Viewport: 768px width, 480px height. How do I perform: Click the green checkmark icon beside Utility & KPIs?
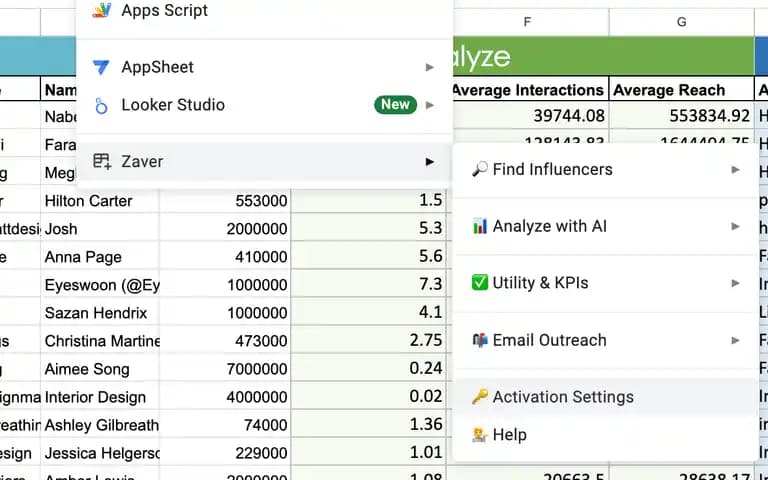pos(480,283)
